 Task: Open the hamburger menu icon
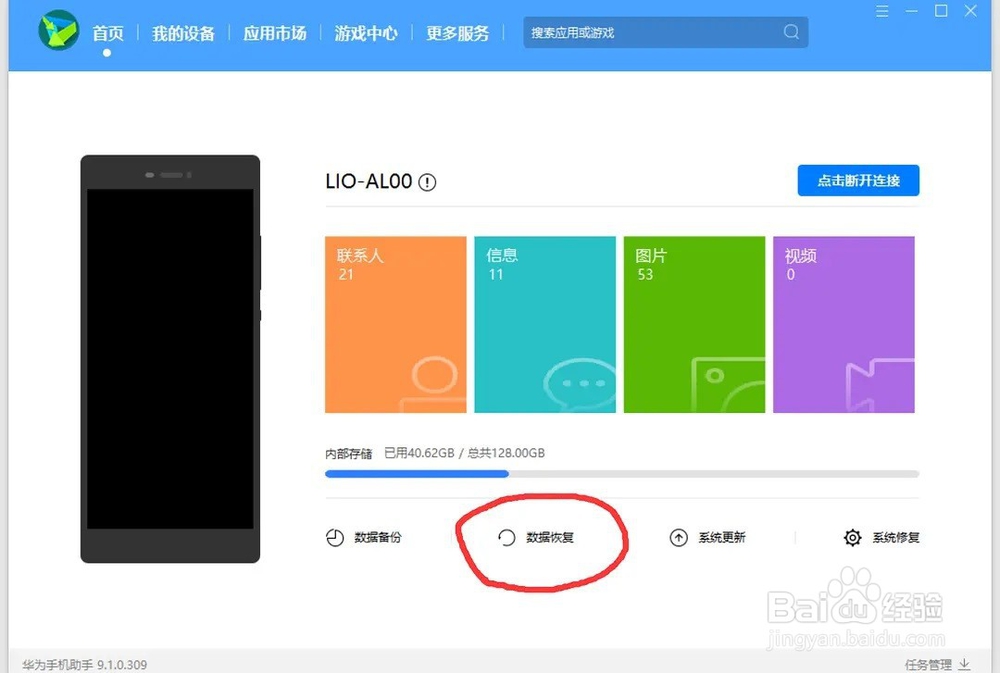click(882, 11)
